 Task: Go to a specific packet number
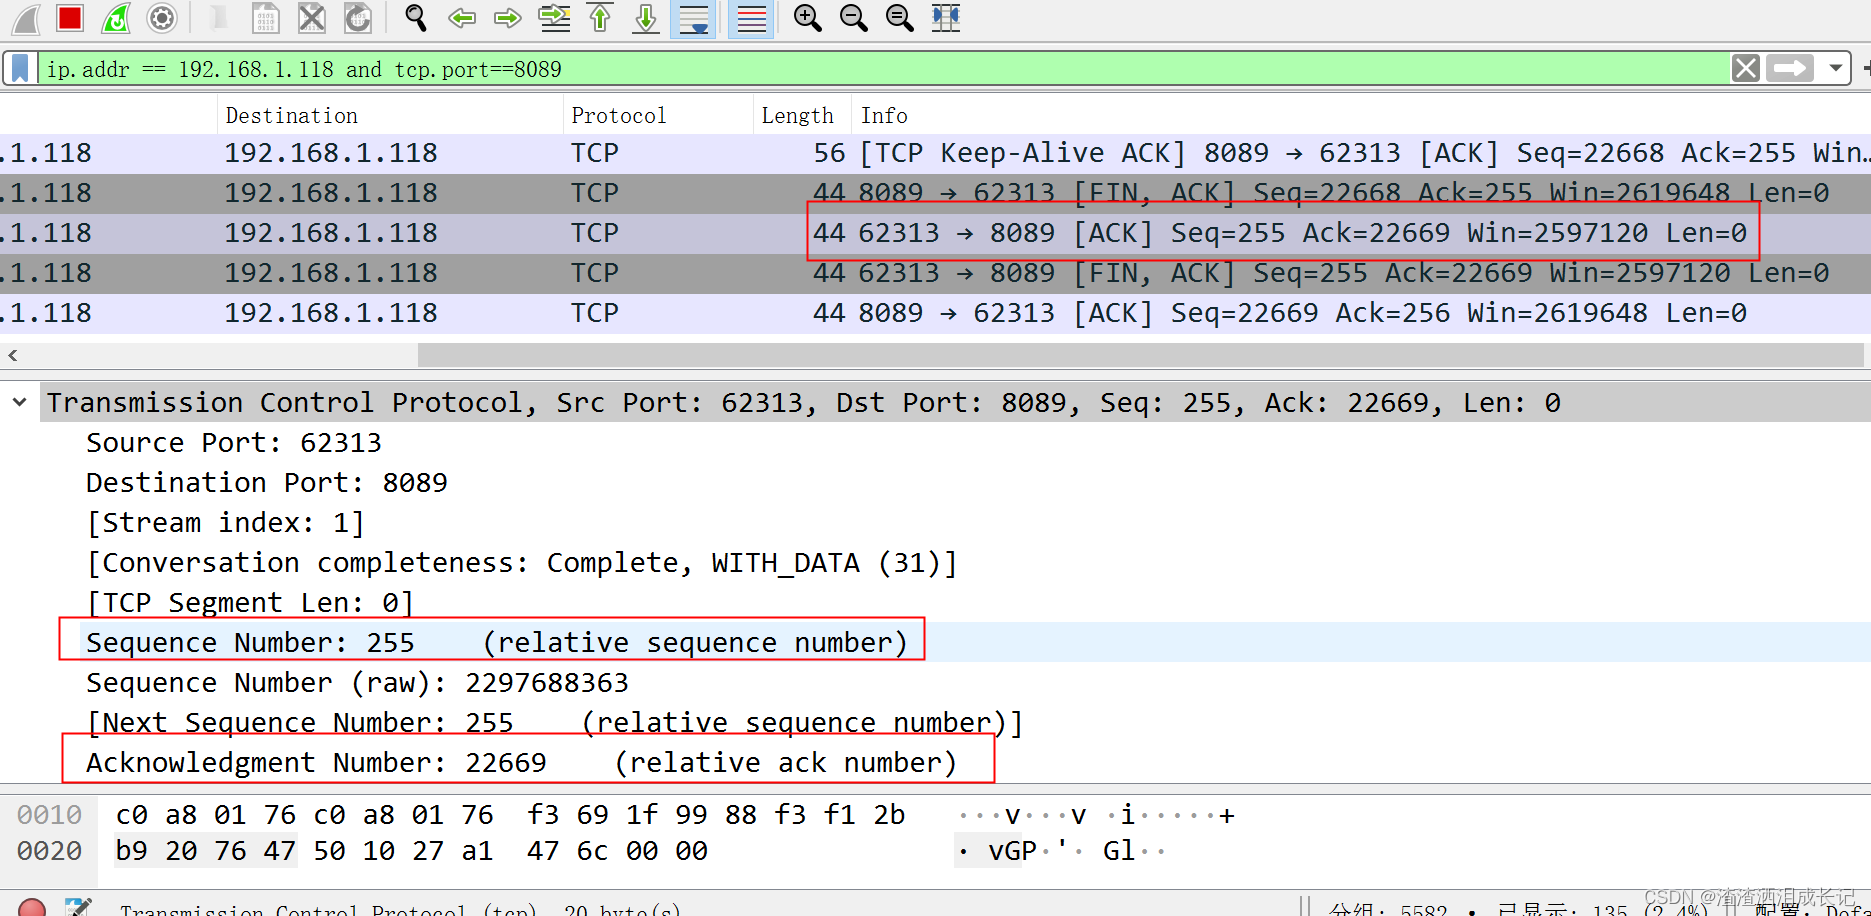[554, 18]
